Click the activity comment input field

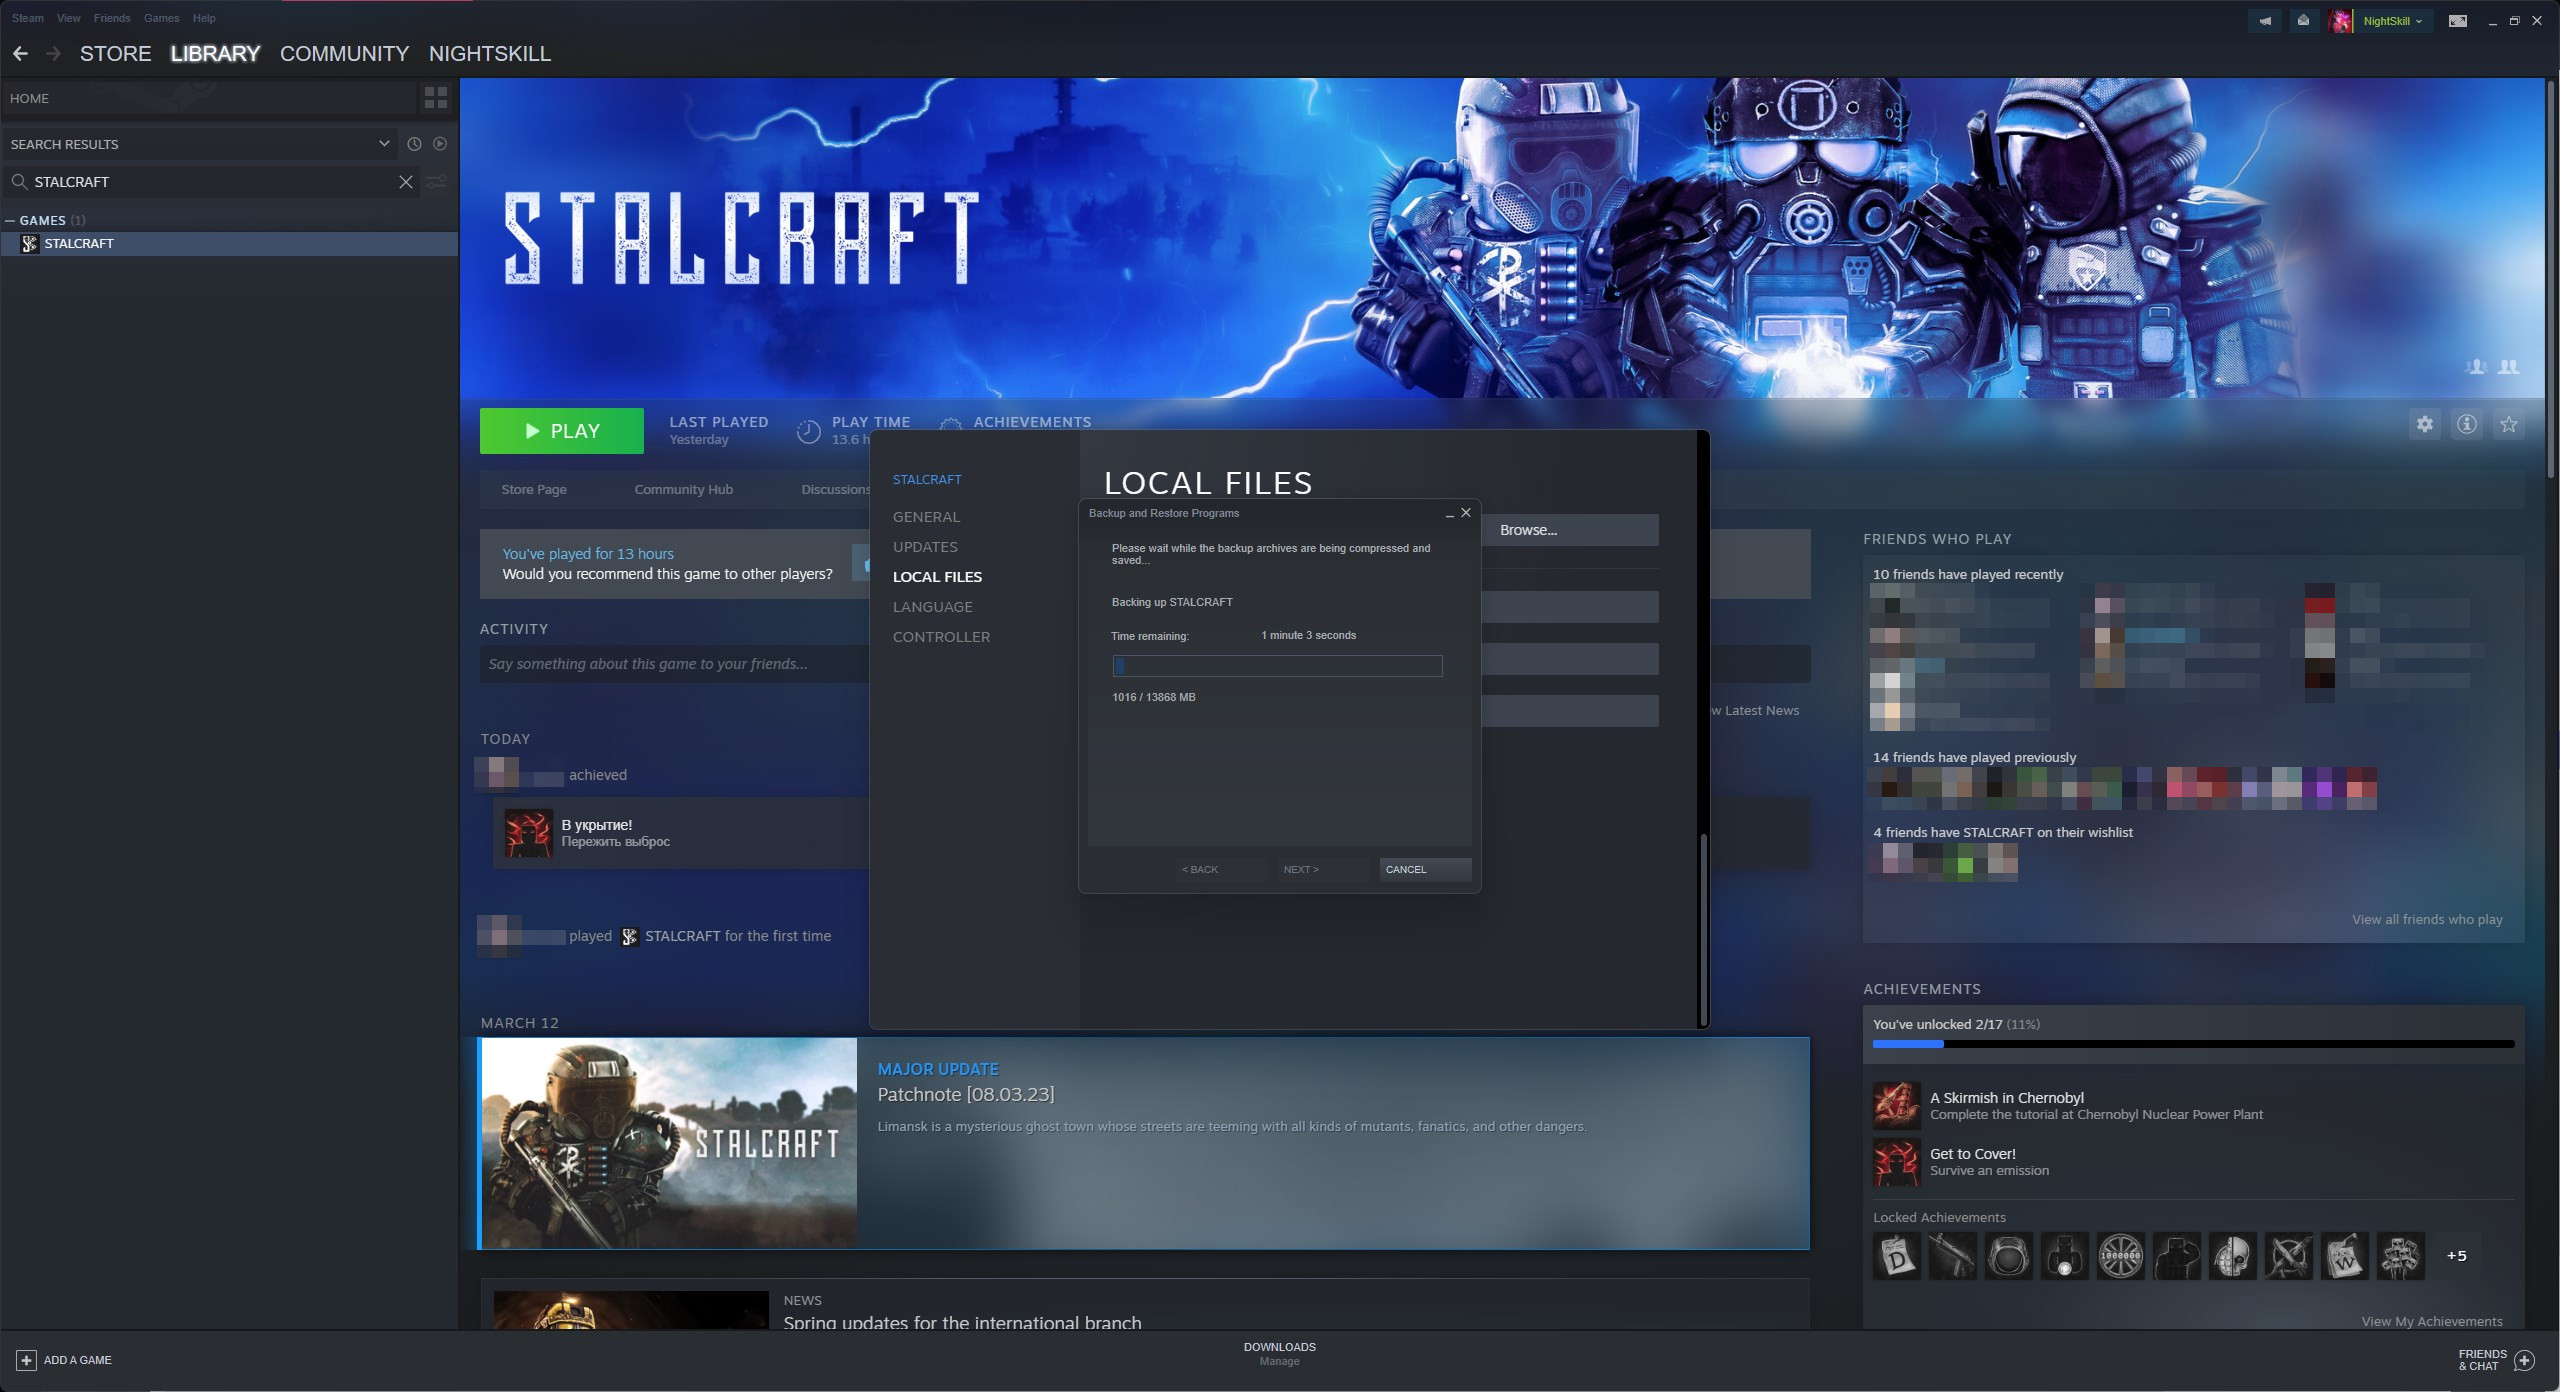click(676, 664)
